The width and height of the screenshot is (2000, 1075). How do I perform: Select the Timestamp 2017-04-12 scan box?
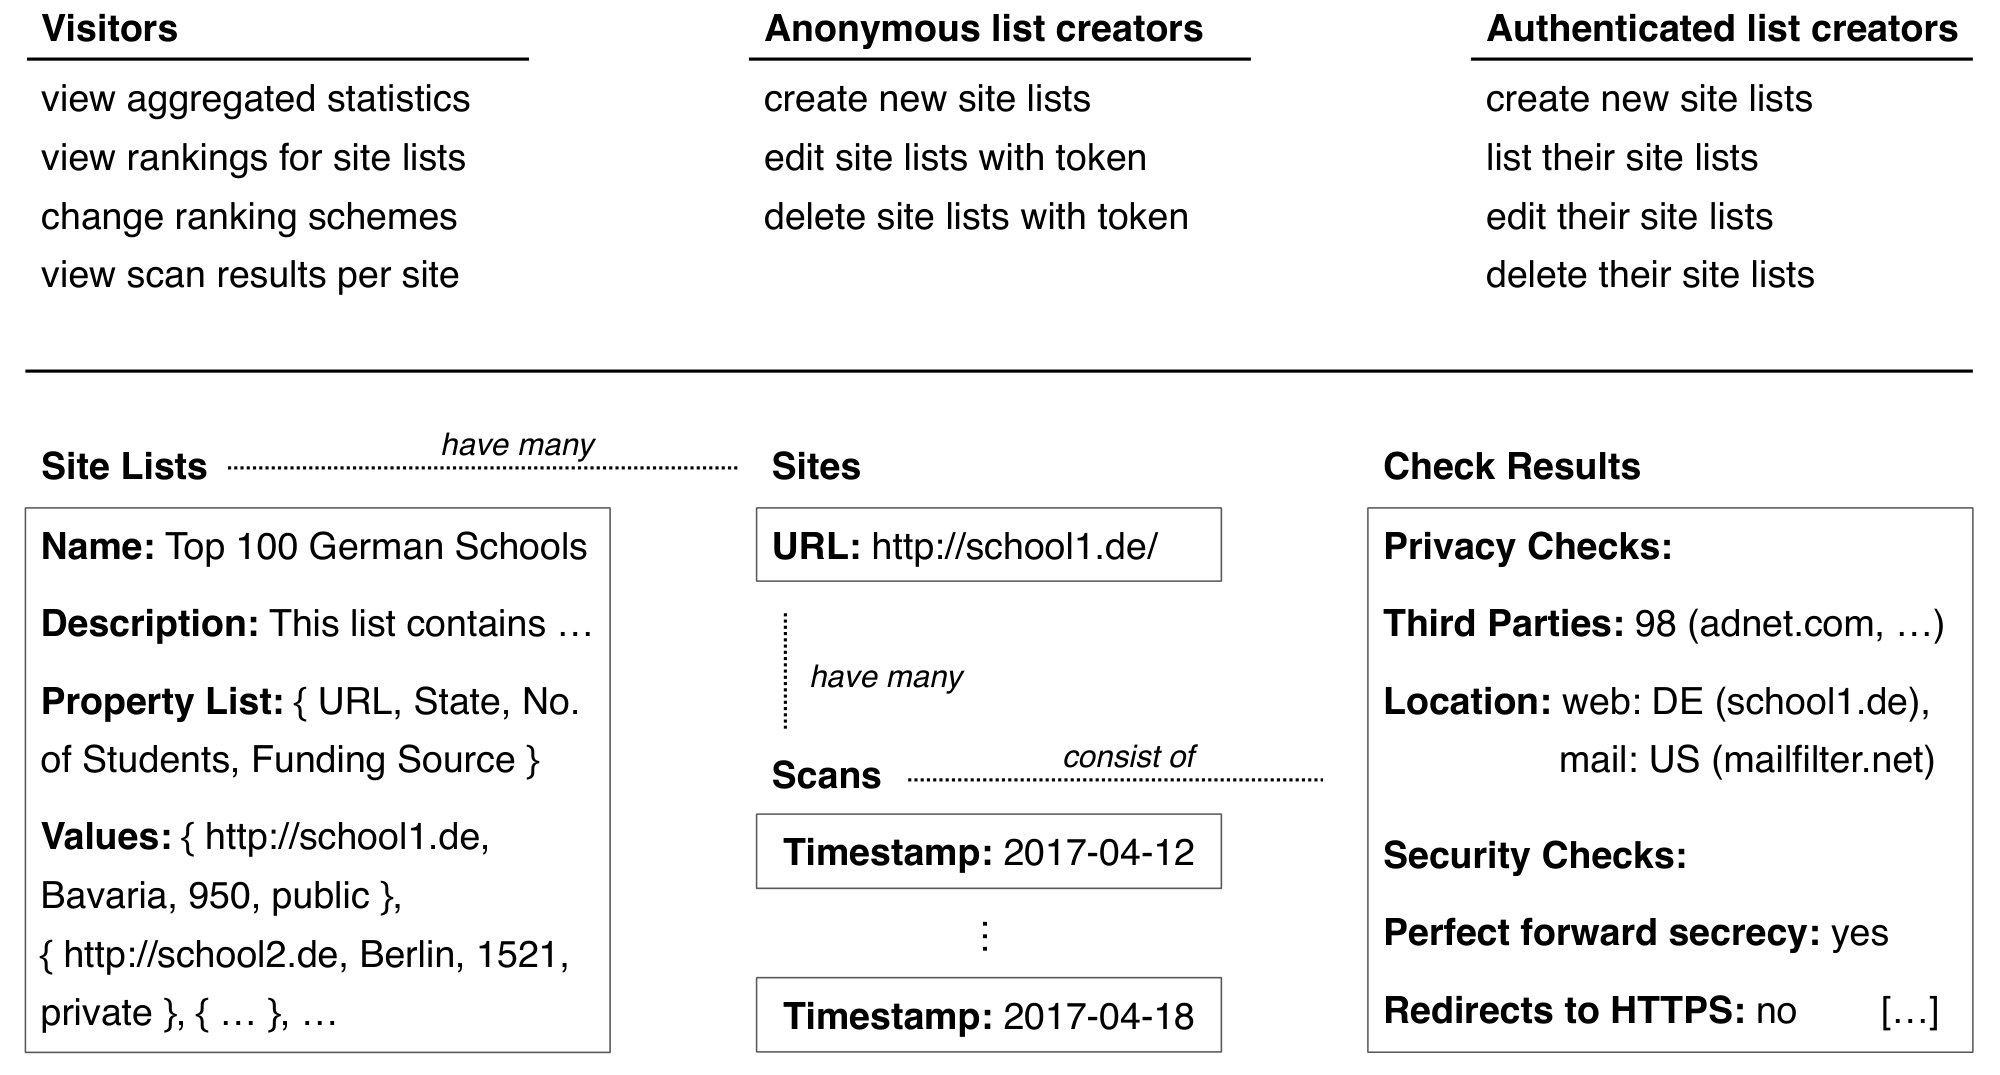(988, 851)
